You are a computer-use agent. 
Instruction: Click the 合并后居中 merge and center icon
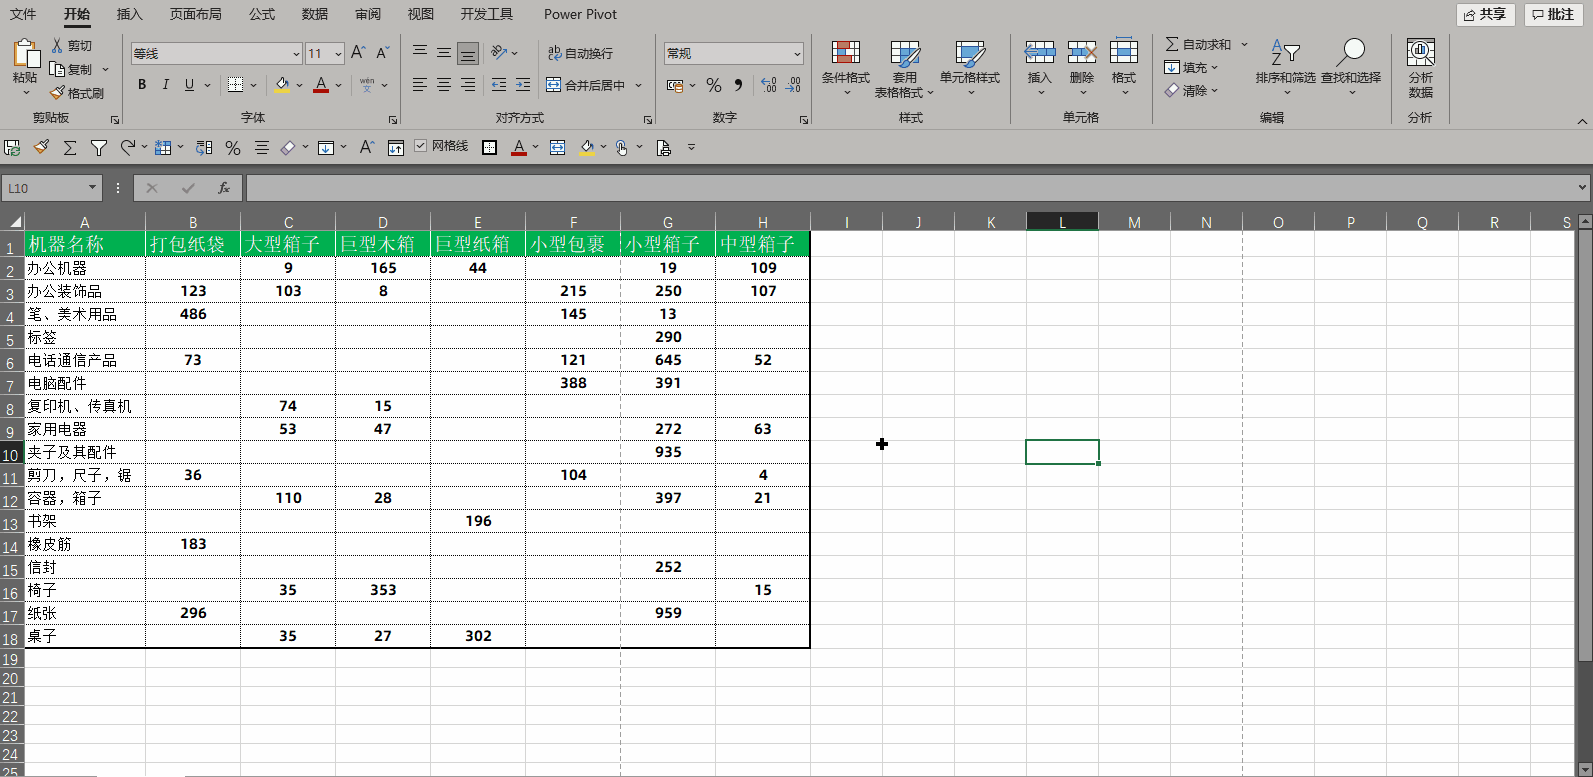553,85
